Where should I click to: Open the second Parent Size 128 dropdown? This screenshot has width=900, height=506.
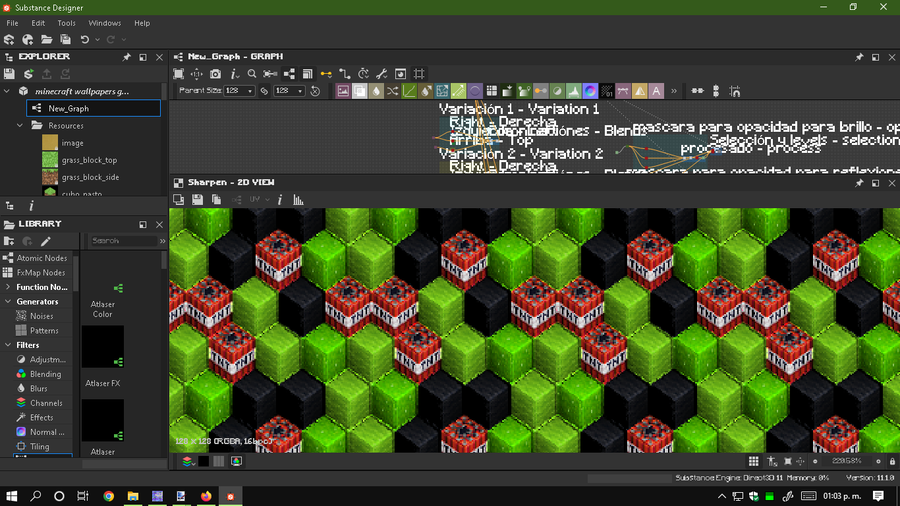coord(289,91)
